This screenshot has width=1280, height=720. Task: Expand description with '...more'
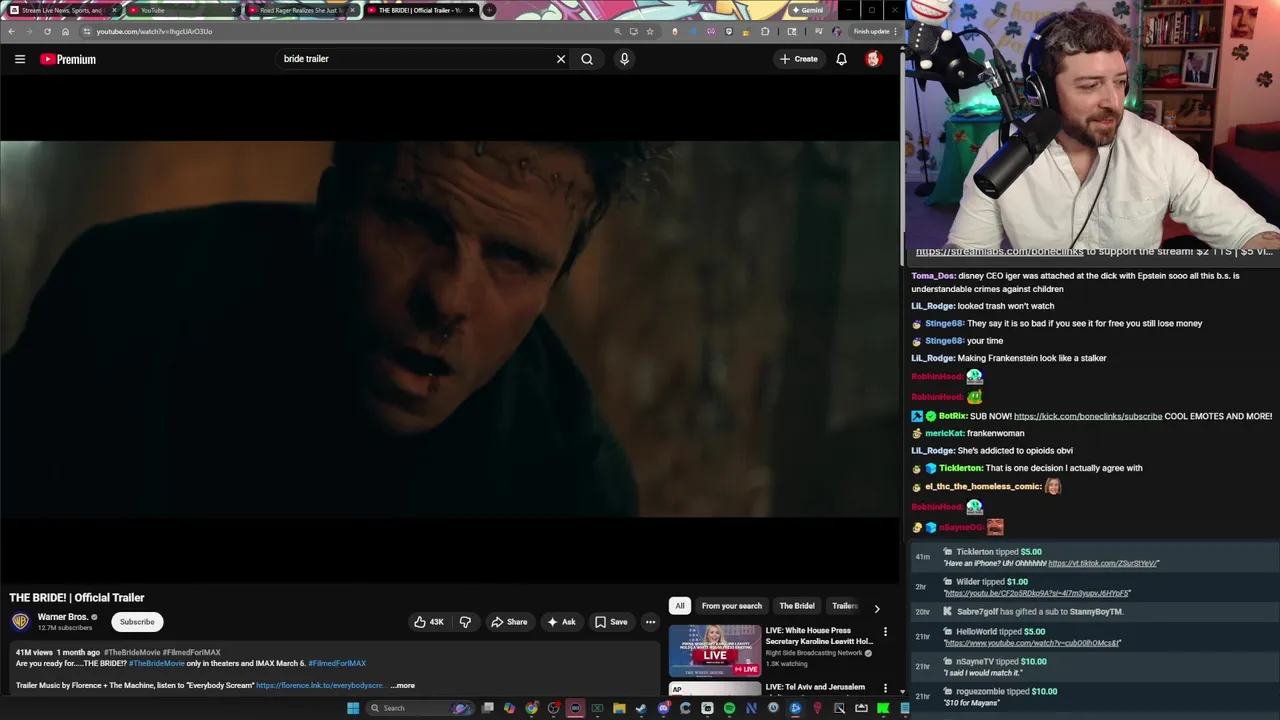click(402, 686)
